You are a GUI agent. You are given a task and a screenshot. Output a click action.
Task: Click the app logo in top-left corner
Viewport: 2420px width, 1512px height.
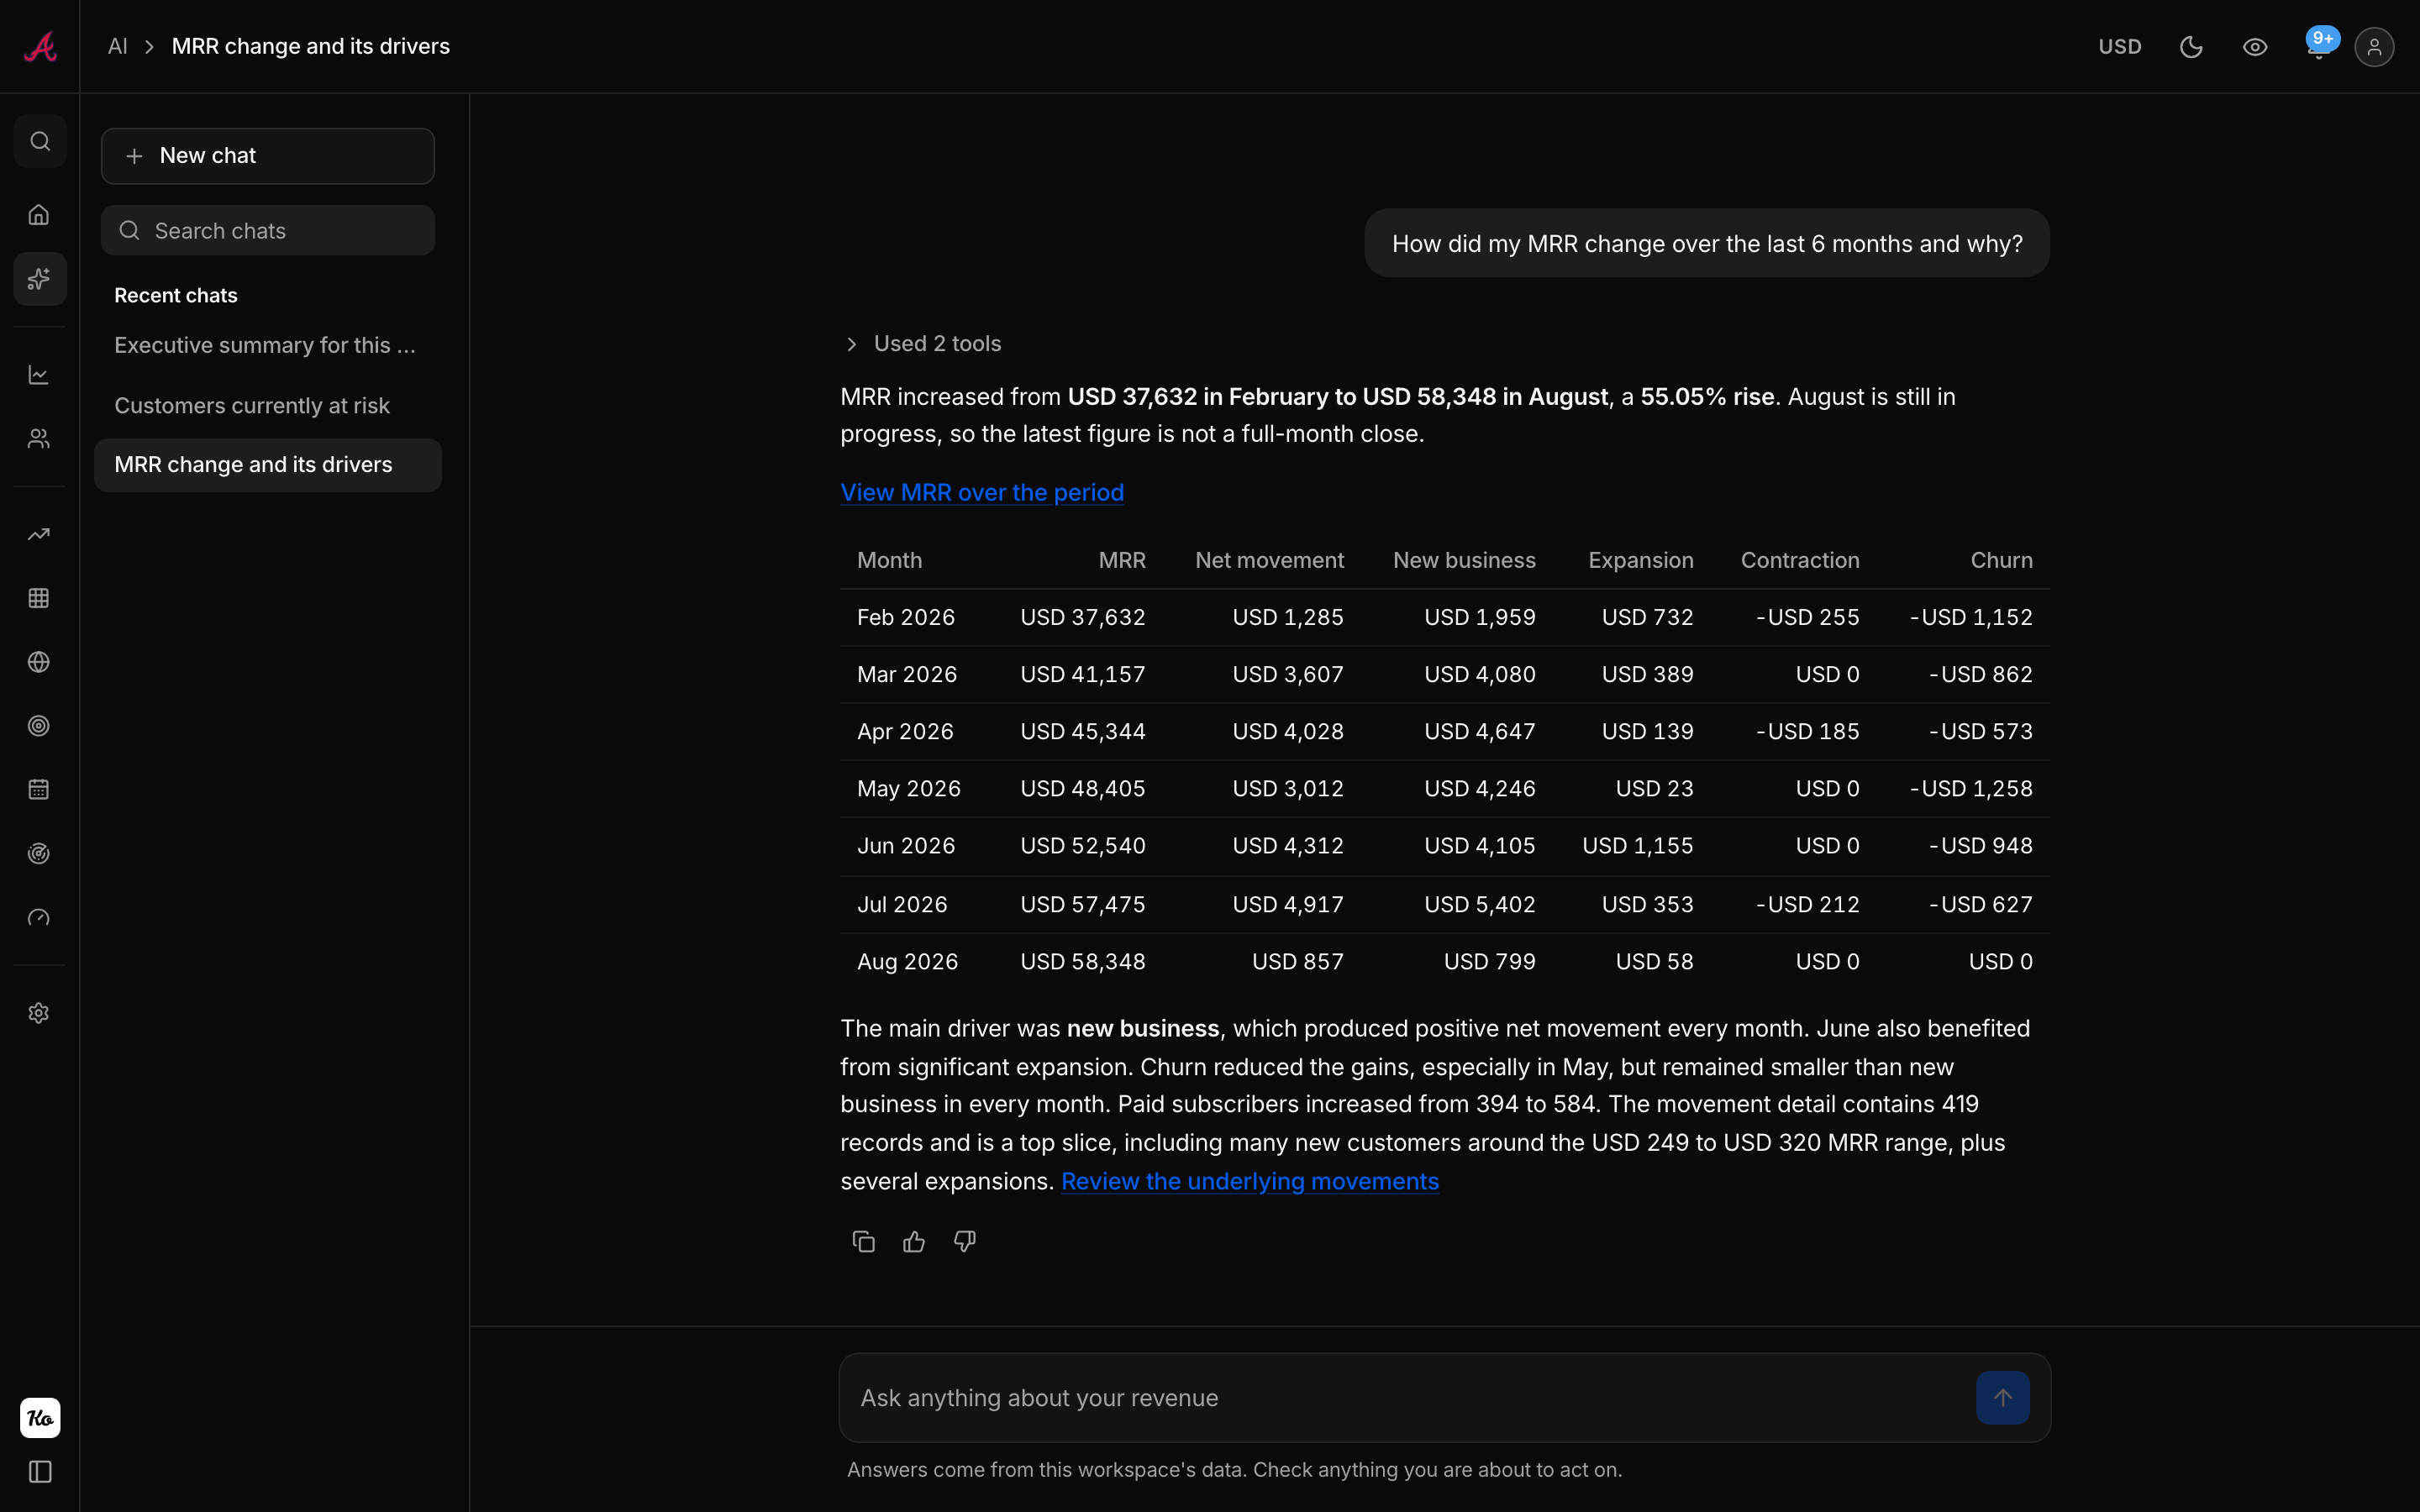[40, 47]
